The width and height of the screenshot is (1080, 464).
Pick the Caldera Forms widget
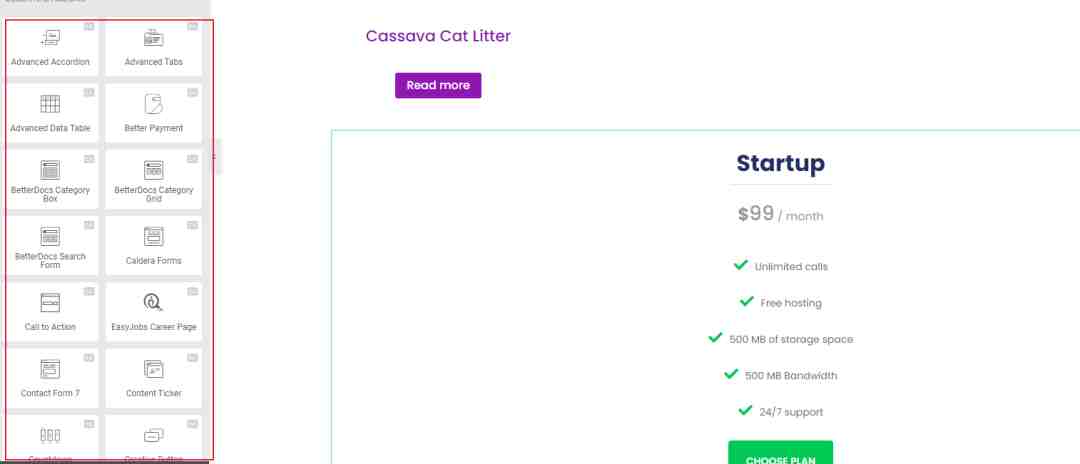(x=154, y=246)
